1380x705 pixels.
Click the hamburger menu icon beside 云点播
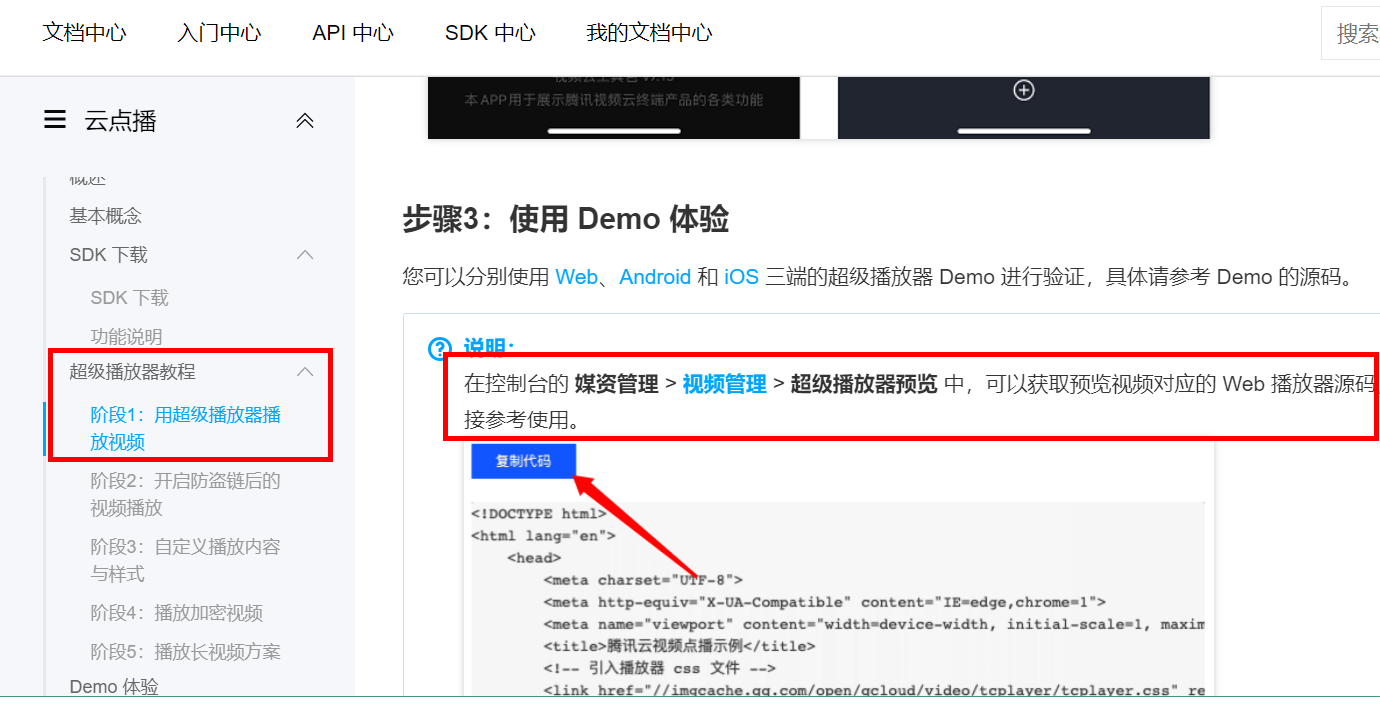point(55,120)
